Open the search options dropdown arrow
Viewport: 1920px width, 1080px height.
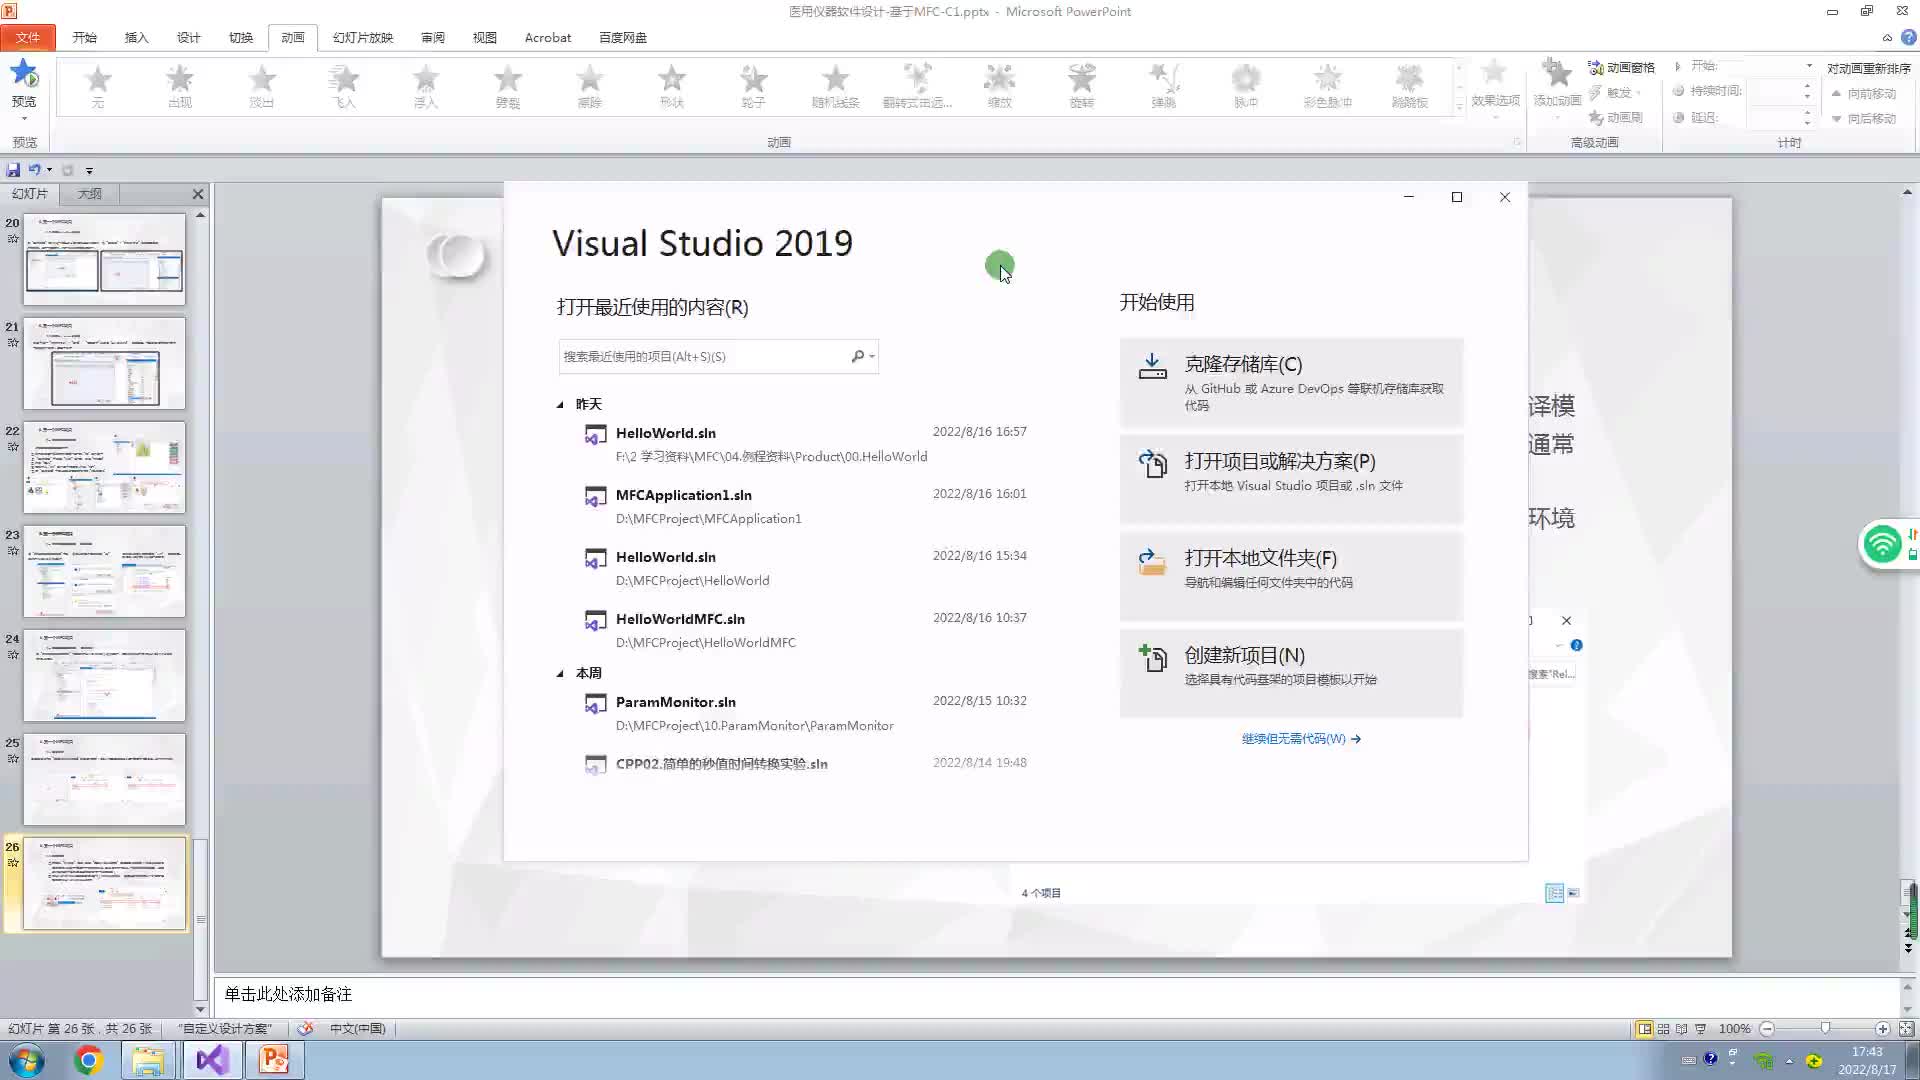click(x=872, y=356)
